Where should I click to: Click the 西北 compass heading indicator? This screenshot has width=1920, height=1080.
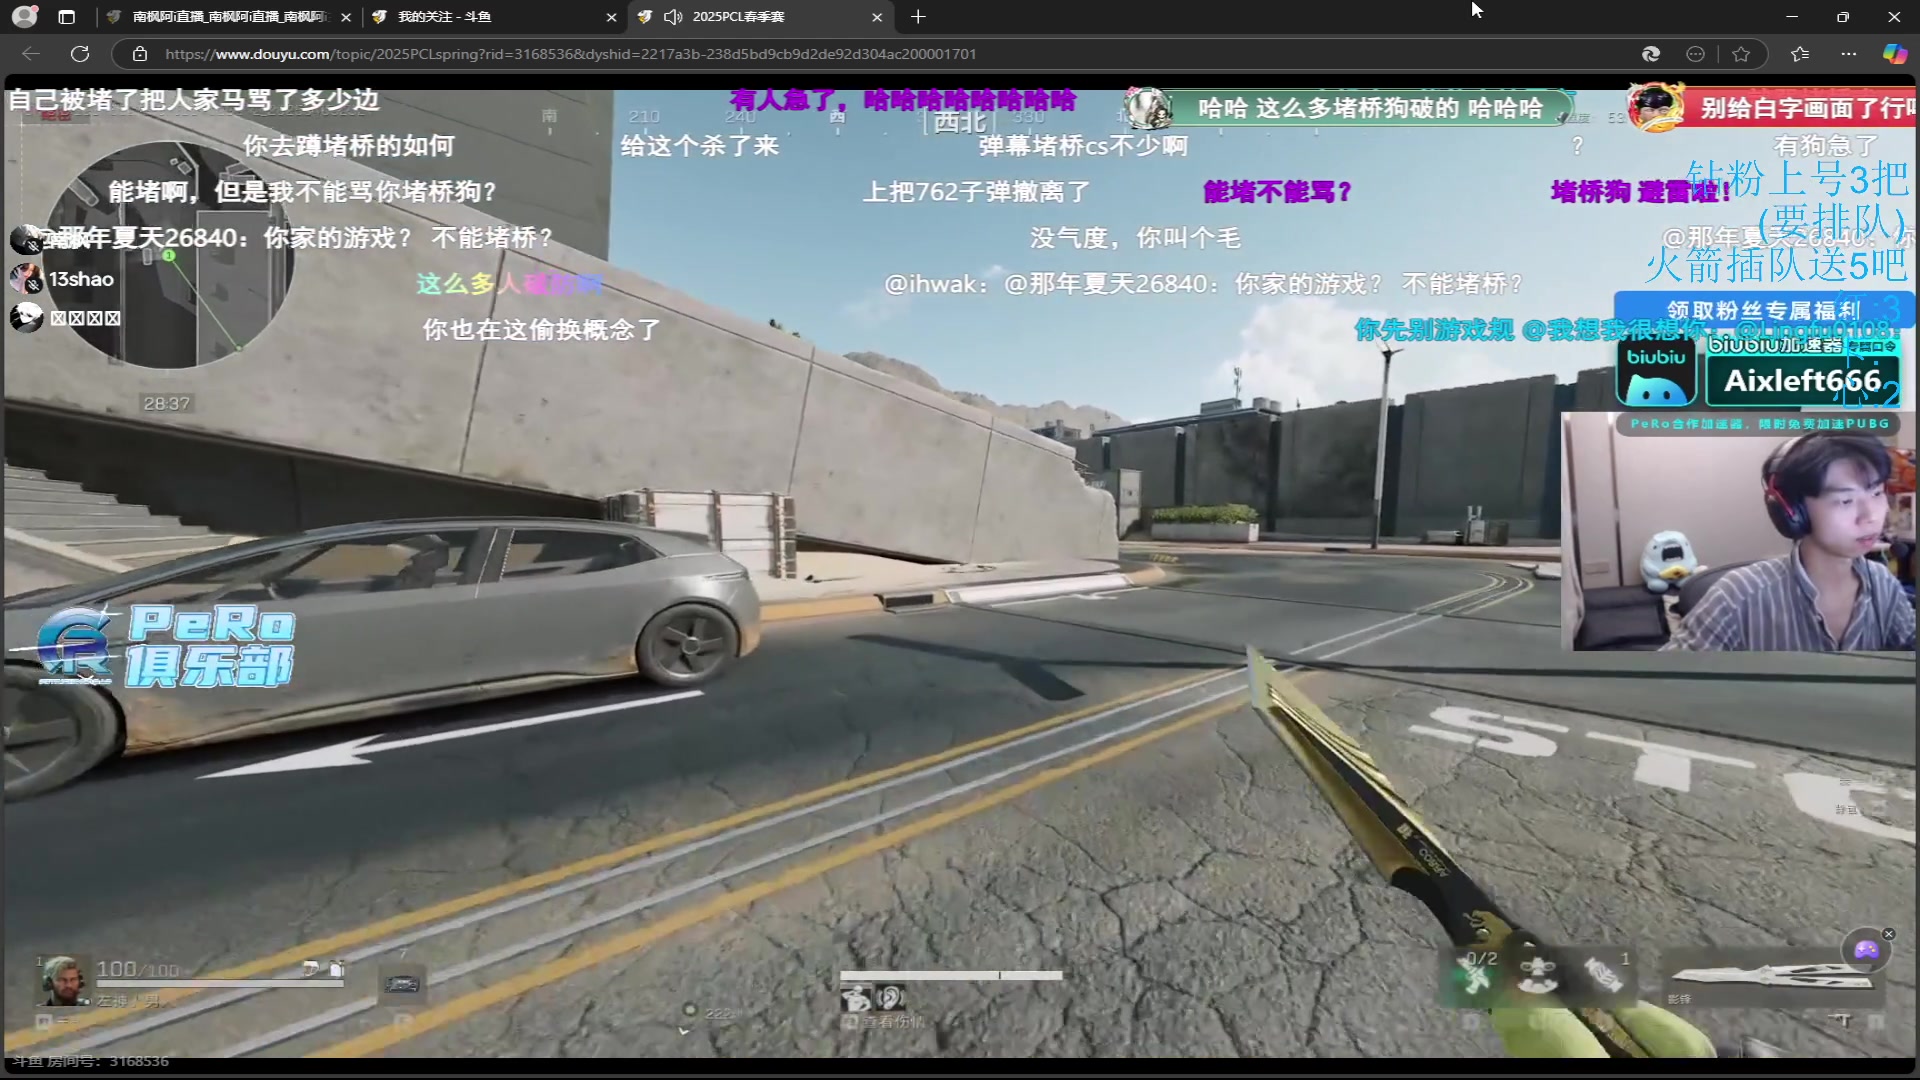pyautogui.click(x=959, y=123)
